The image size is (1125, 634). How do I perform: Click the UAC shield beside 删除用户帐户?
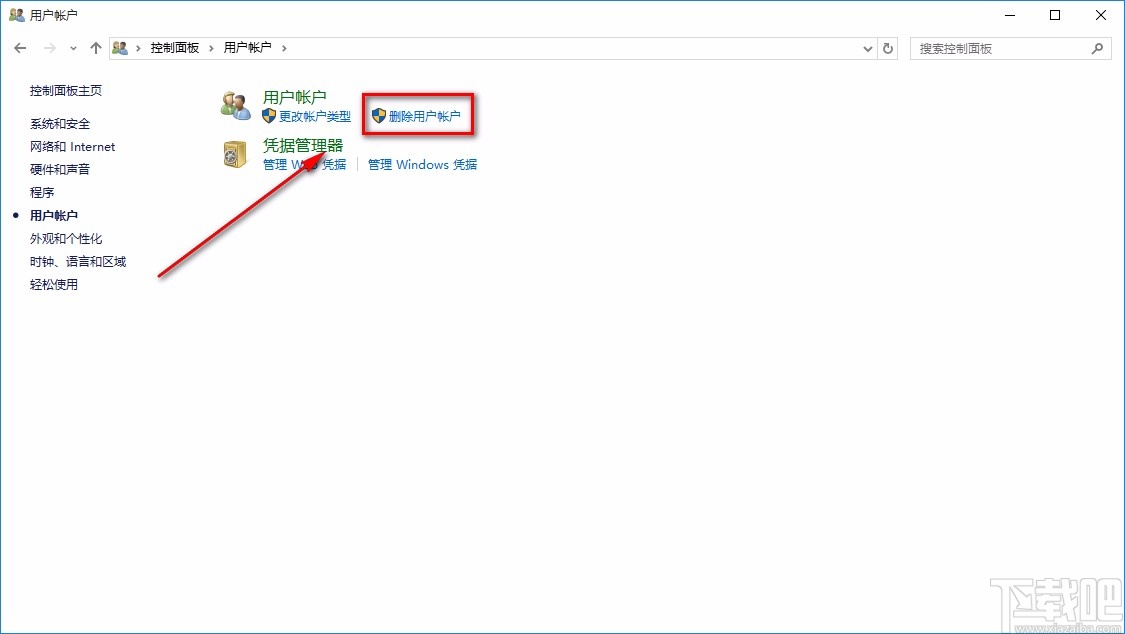click(x=378, y=115)
